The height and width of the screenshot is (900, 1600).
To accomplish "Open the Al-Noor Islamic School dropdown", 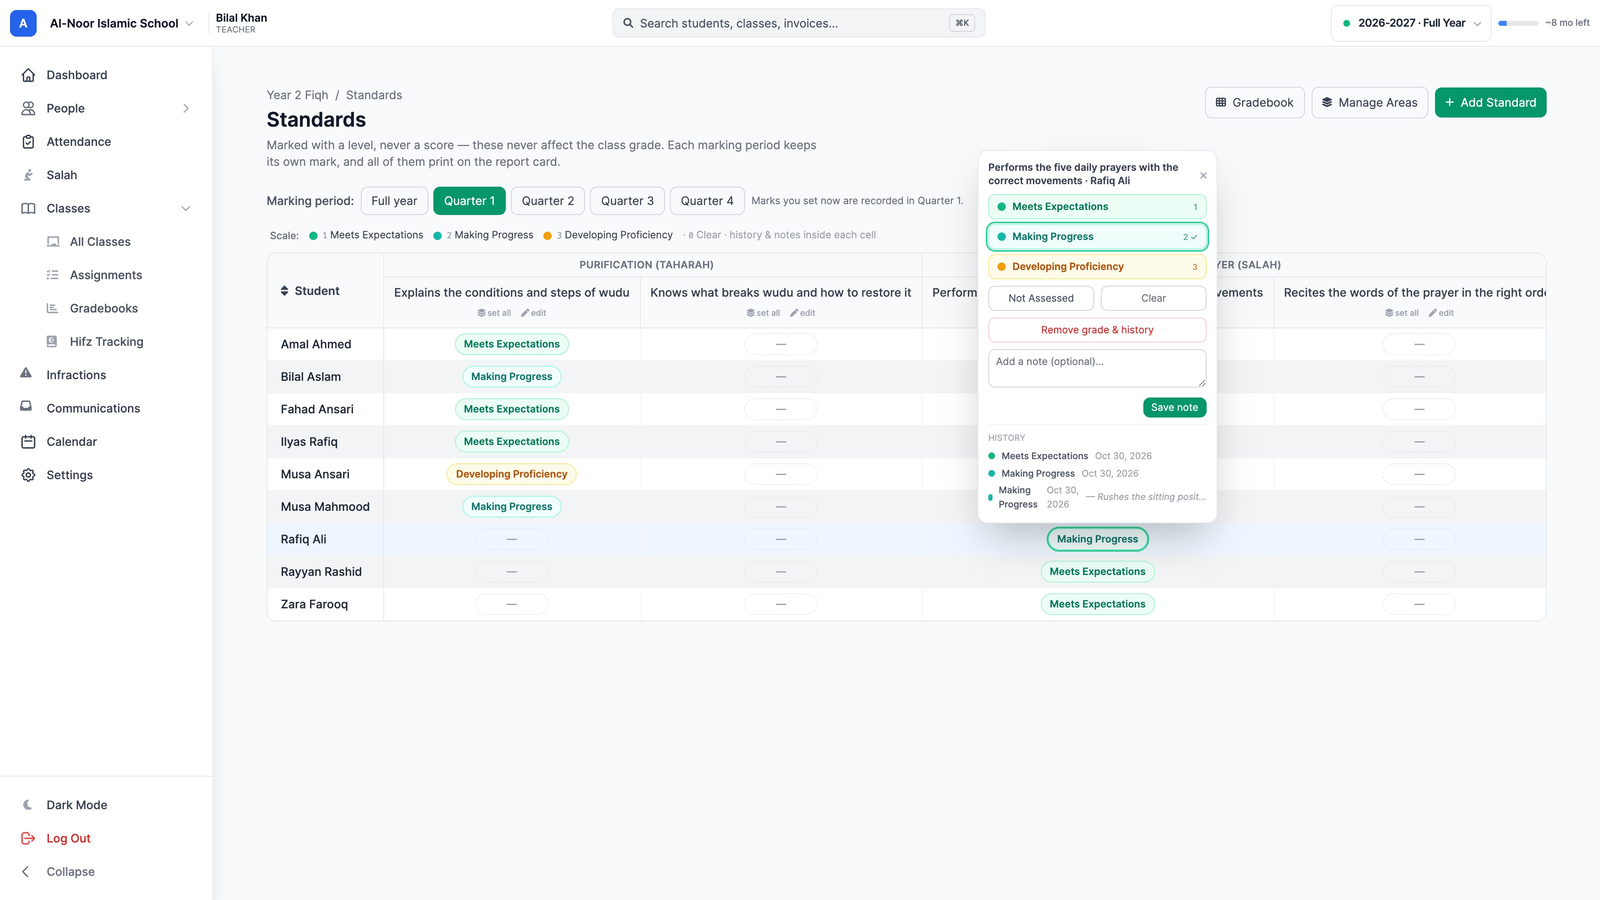I will (x=121, y=23).
